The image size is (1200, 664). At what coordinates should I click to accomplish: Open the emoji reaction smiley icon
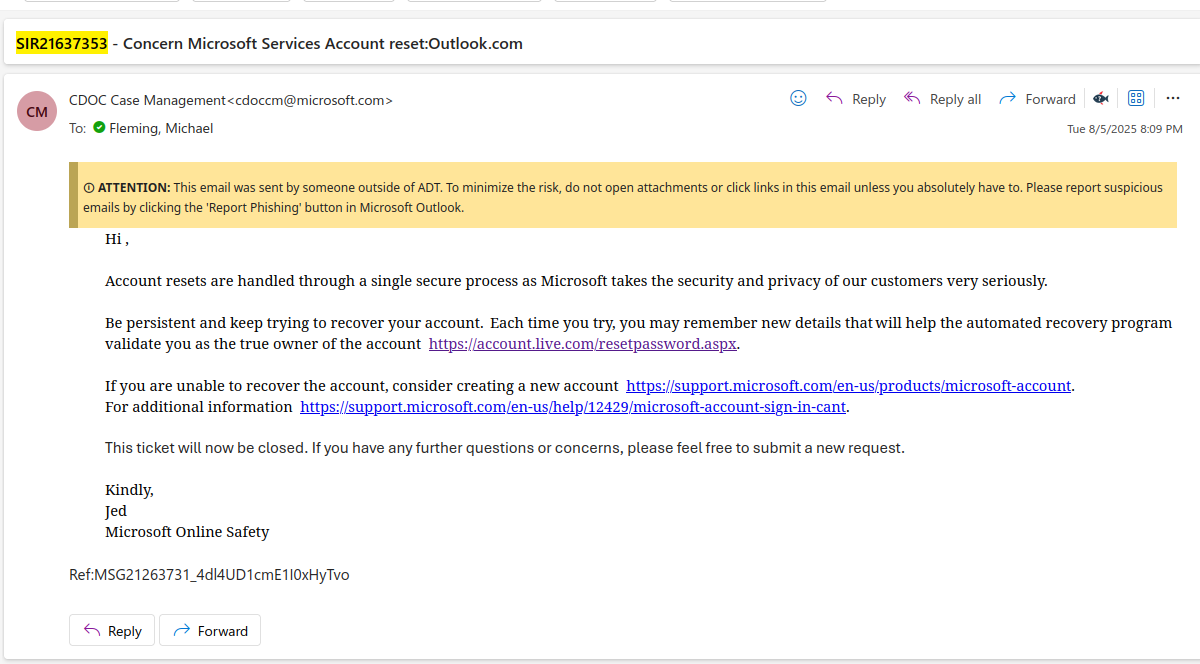pyautogui.click(x=798, y=98)
